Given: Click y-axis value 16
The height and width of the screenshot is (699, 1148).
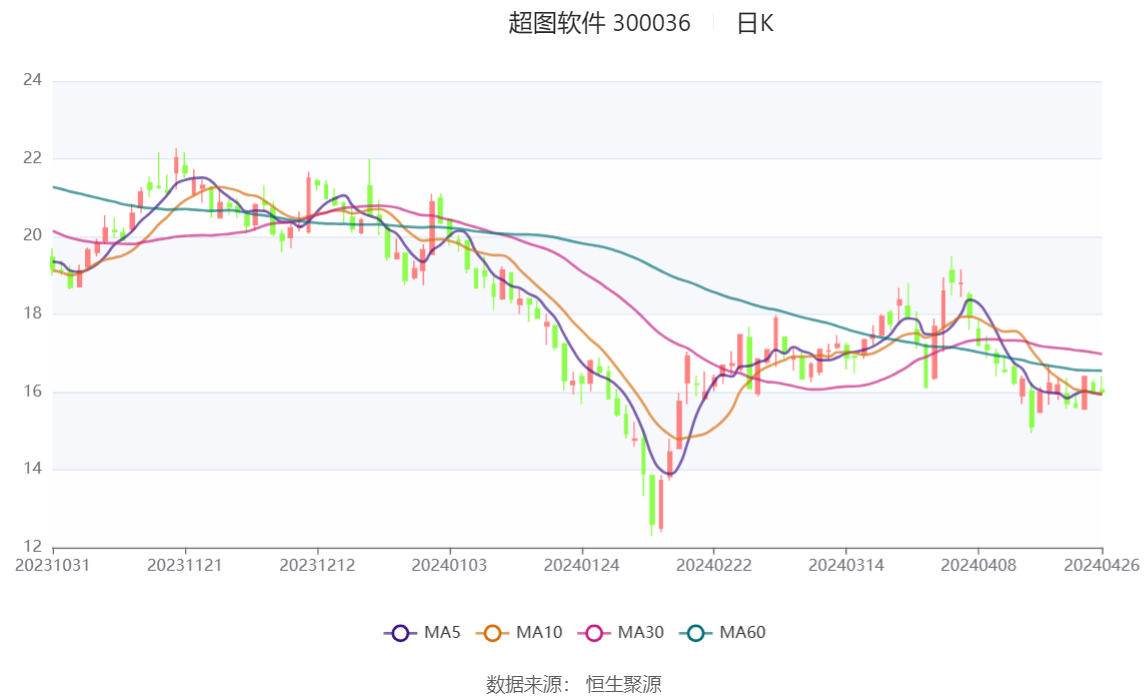Looking at the screenshot, I should click(32, 391).
